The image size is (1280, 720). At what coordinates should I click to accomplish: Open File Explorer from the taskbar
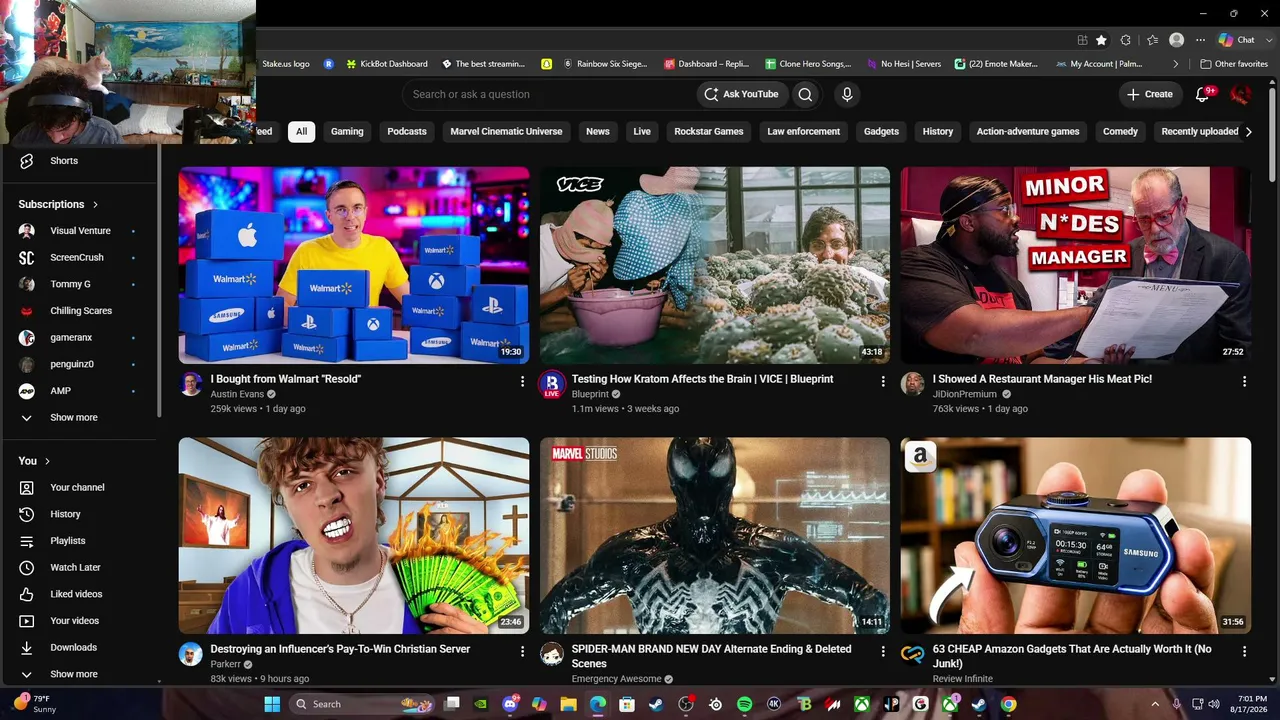click(568, 704)
